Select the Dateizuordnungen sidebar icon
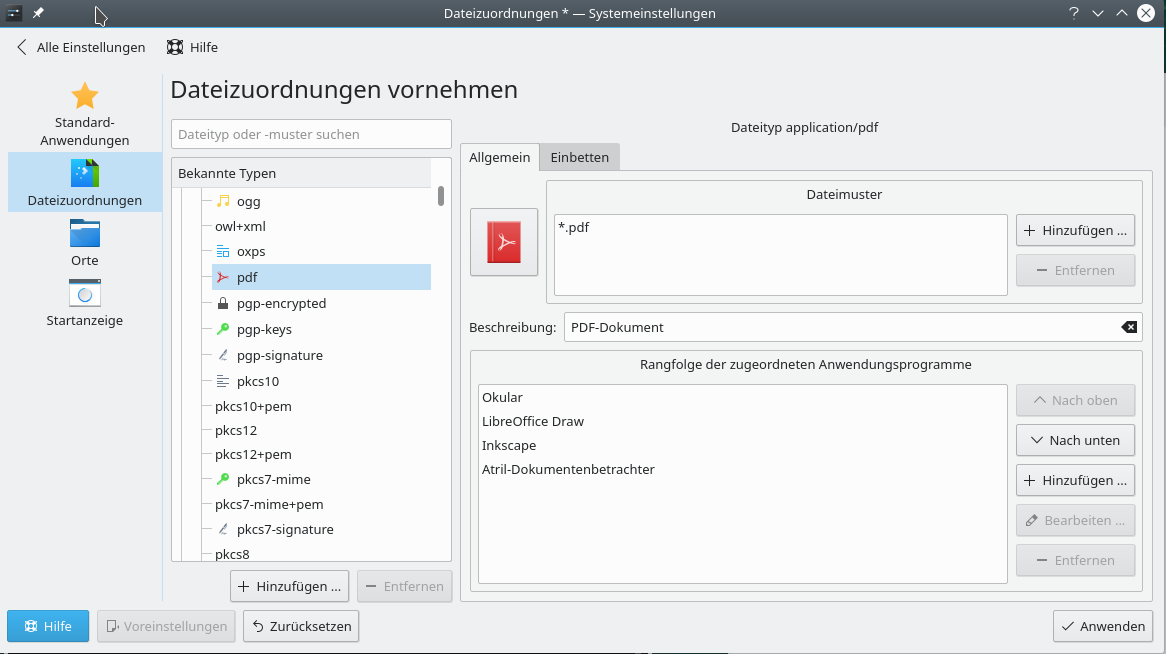 click(x=85, y=174)
